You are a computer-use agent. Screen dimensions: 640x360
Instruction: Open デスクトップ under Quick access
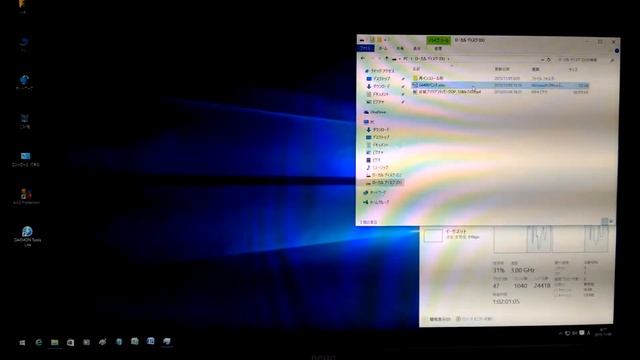point(379,78)
